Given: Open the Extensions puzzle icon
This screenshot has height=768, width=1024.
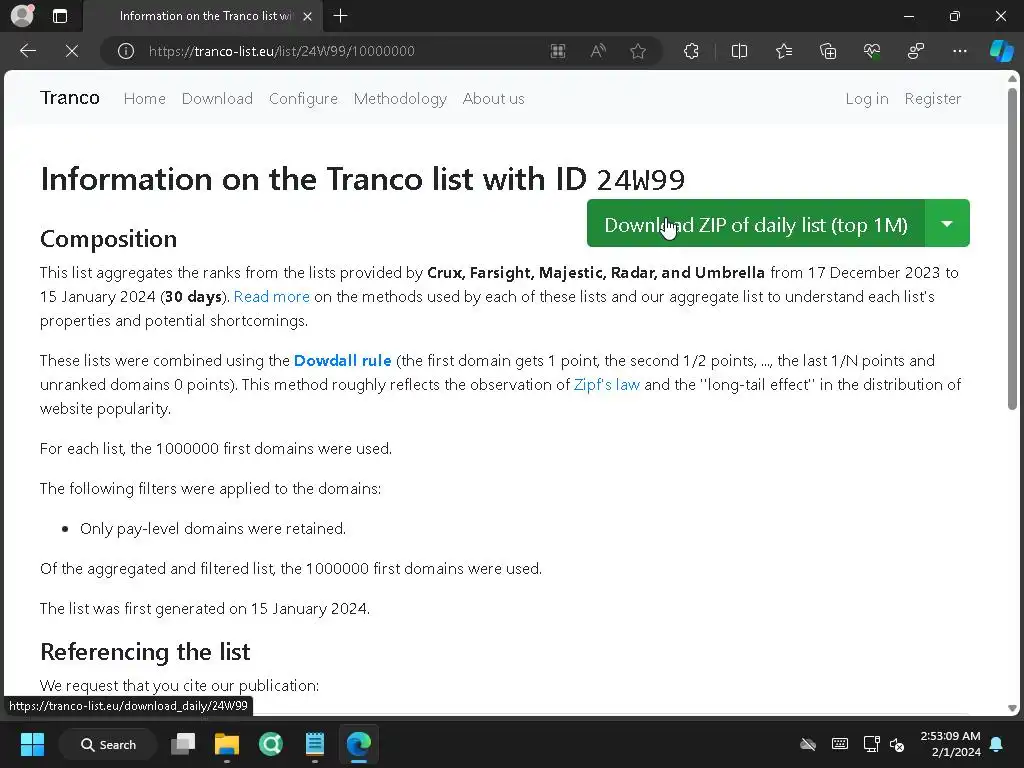Looking at the screenshot, I should coord(691,51).
